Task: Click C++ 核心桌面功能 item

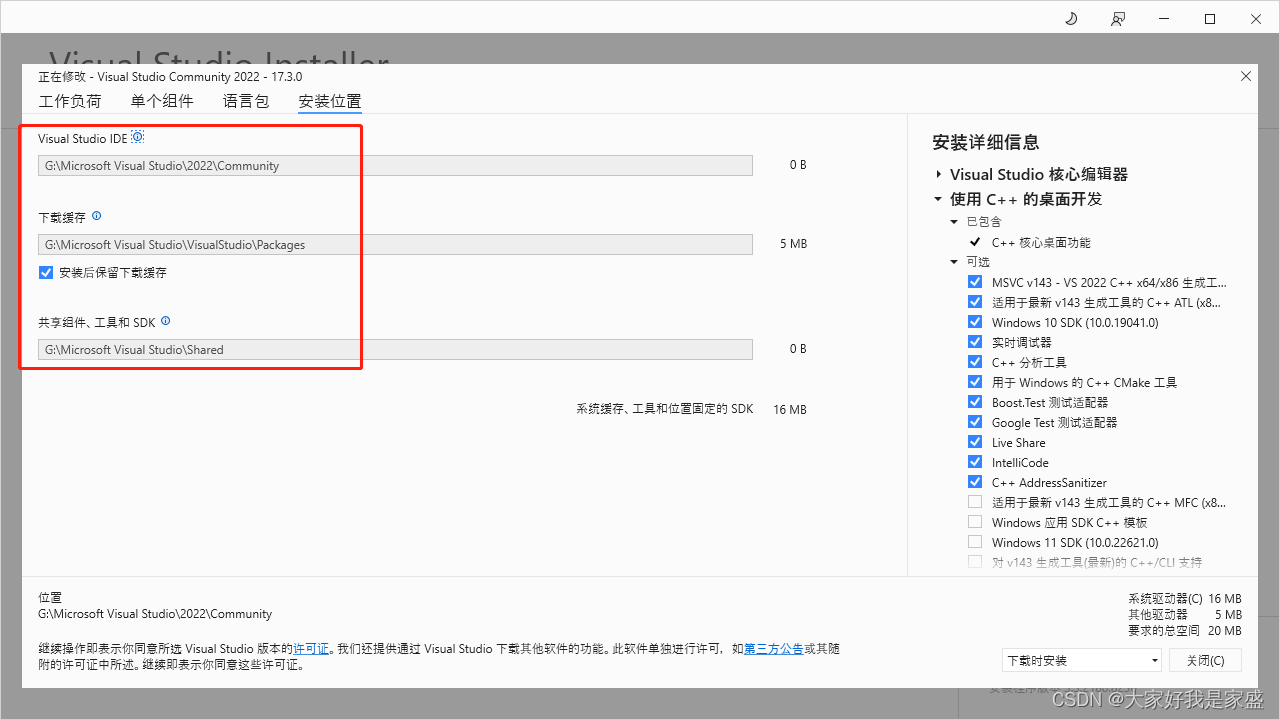Action: tap(1041, 242)
